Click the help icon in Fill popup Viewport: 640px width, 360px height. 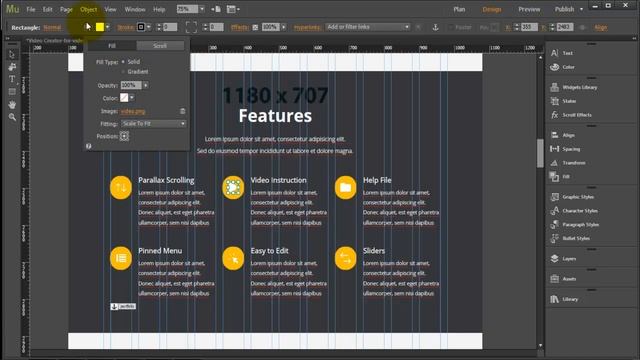pos(89,146)
